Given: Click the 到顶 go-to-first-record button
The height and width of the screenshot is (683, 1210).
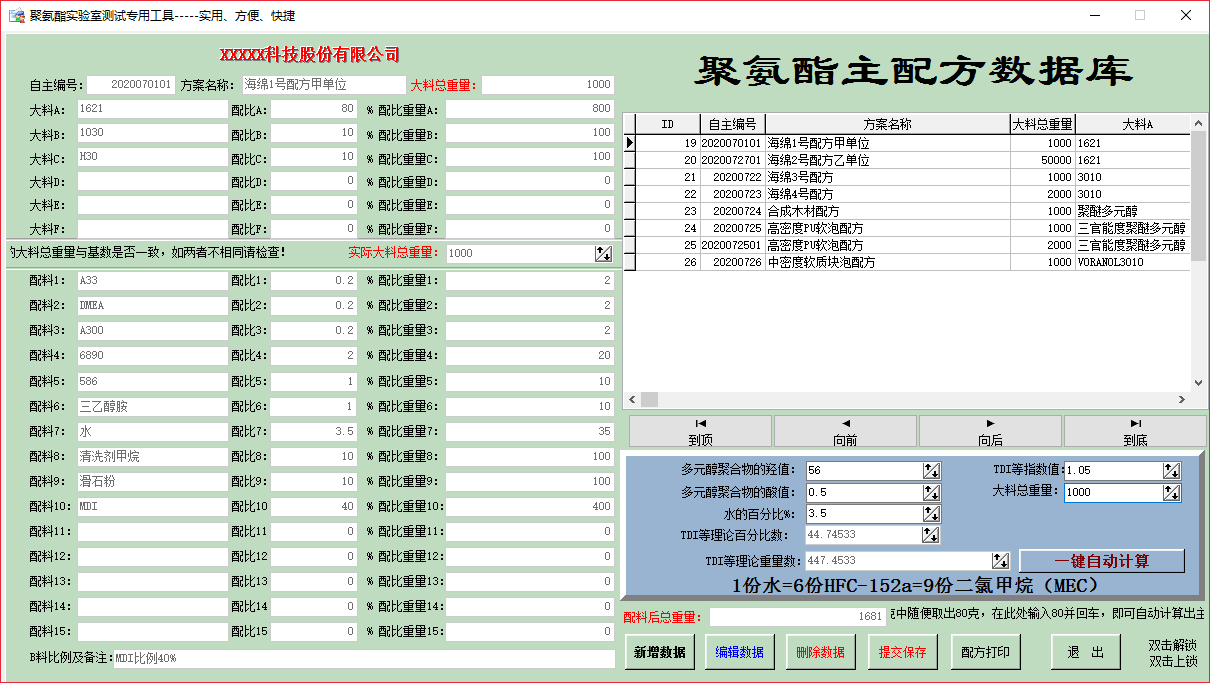Looking at the screenshot, I should 700,431.
